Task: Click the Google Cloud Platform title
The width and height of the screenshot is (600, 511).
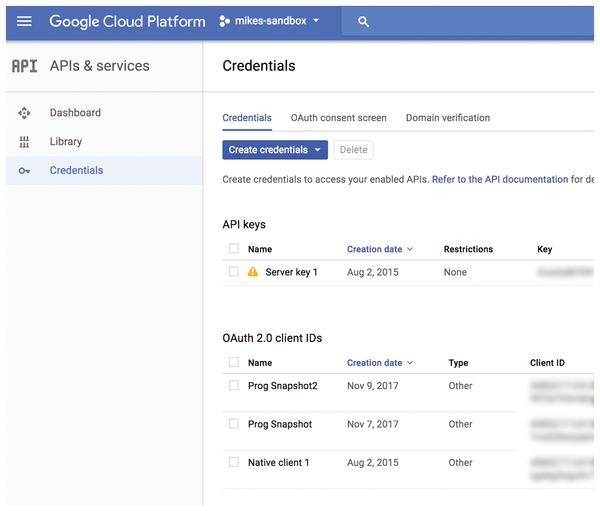Action: coord(127,21)
